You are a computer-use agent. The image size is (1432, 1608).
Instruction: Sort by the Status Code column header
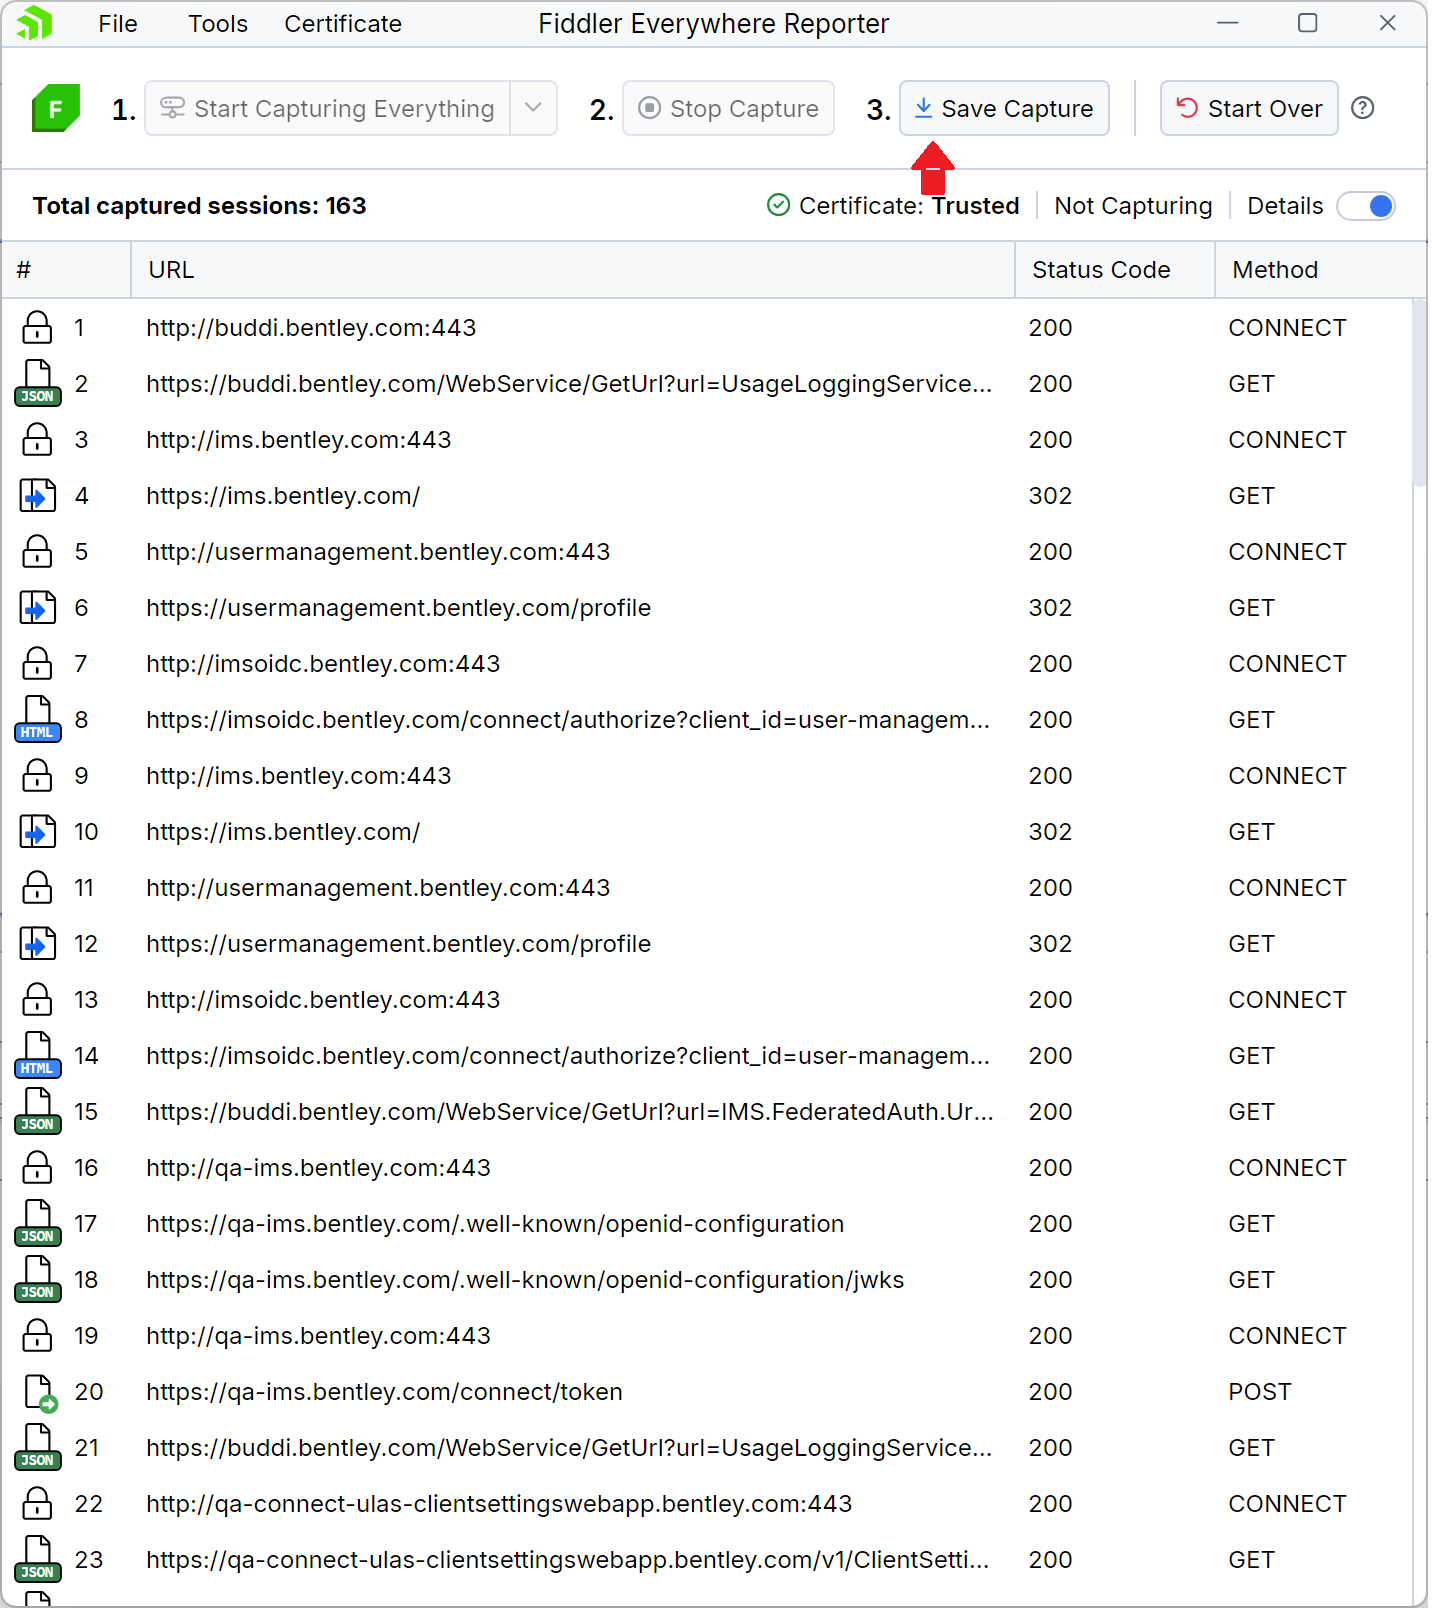pyautogui.click(x=1115, y=270)
